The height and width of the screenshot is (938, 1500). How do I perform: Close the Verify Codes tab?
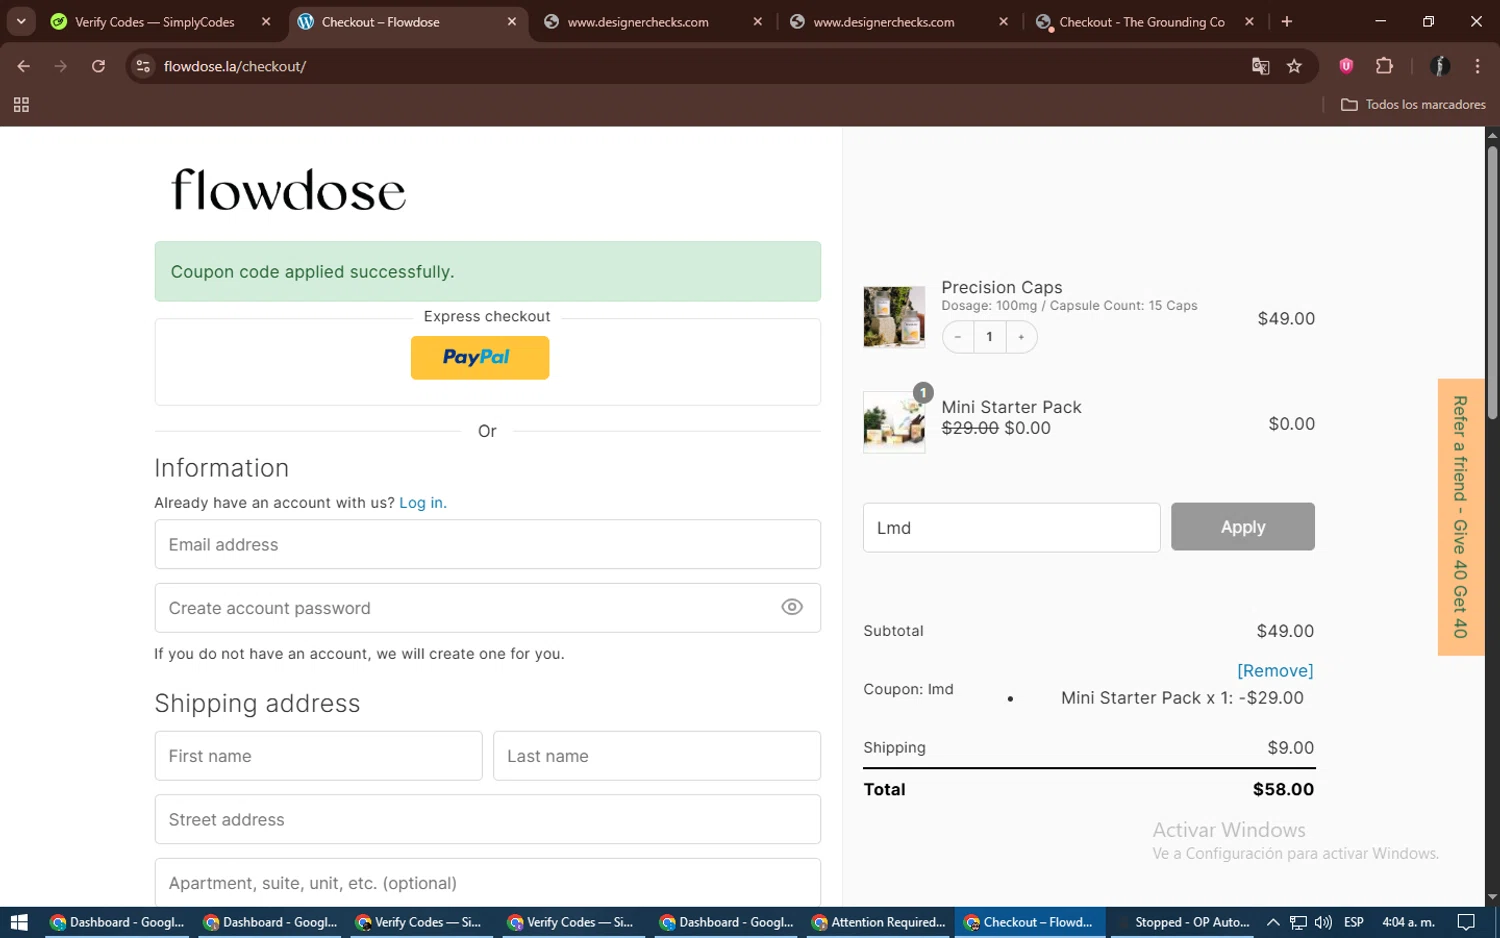[266, 22]
